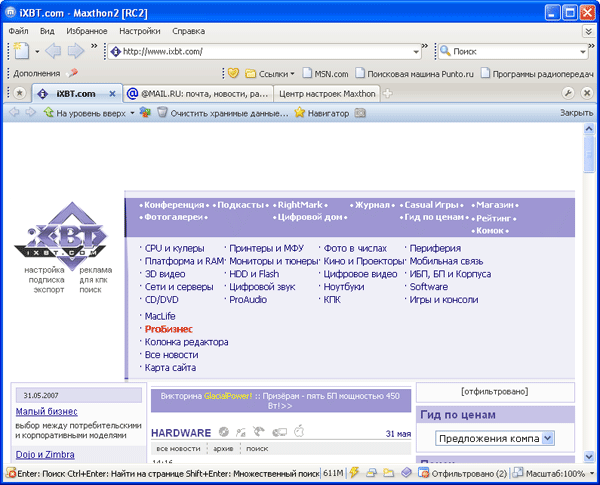Viewport: 600px width, 485px height.
Task: Switch to the @MAIL.RU tab
Action: (x=198, y=94)
